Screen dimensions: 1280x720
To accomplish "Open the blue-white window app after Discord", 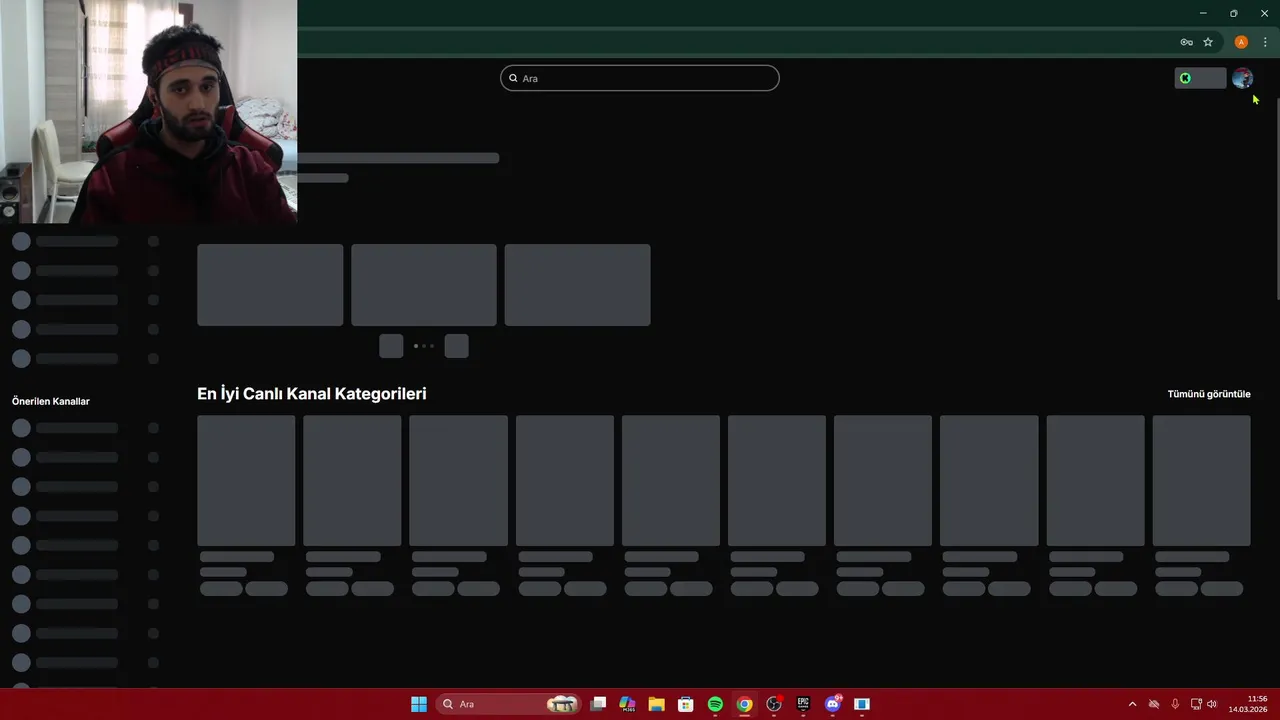I will 862,704.
